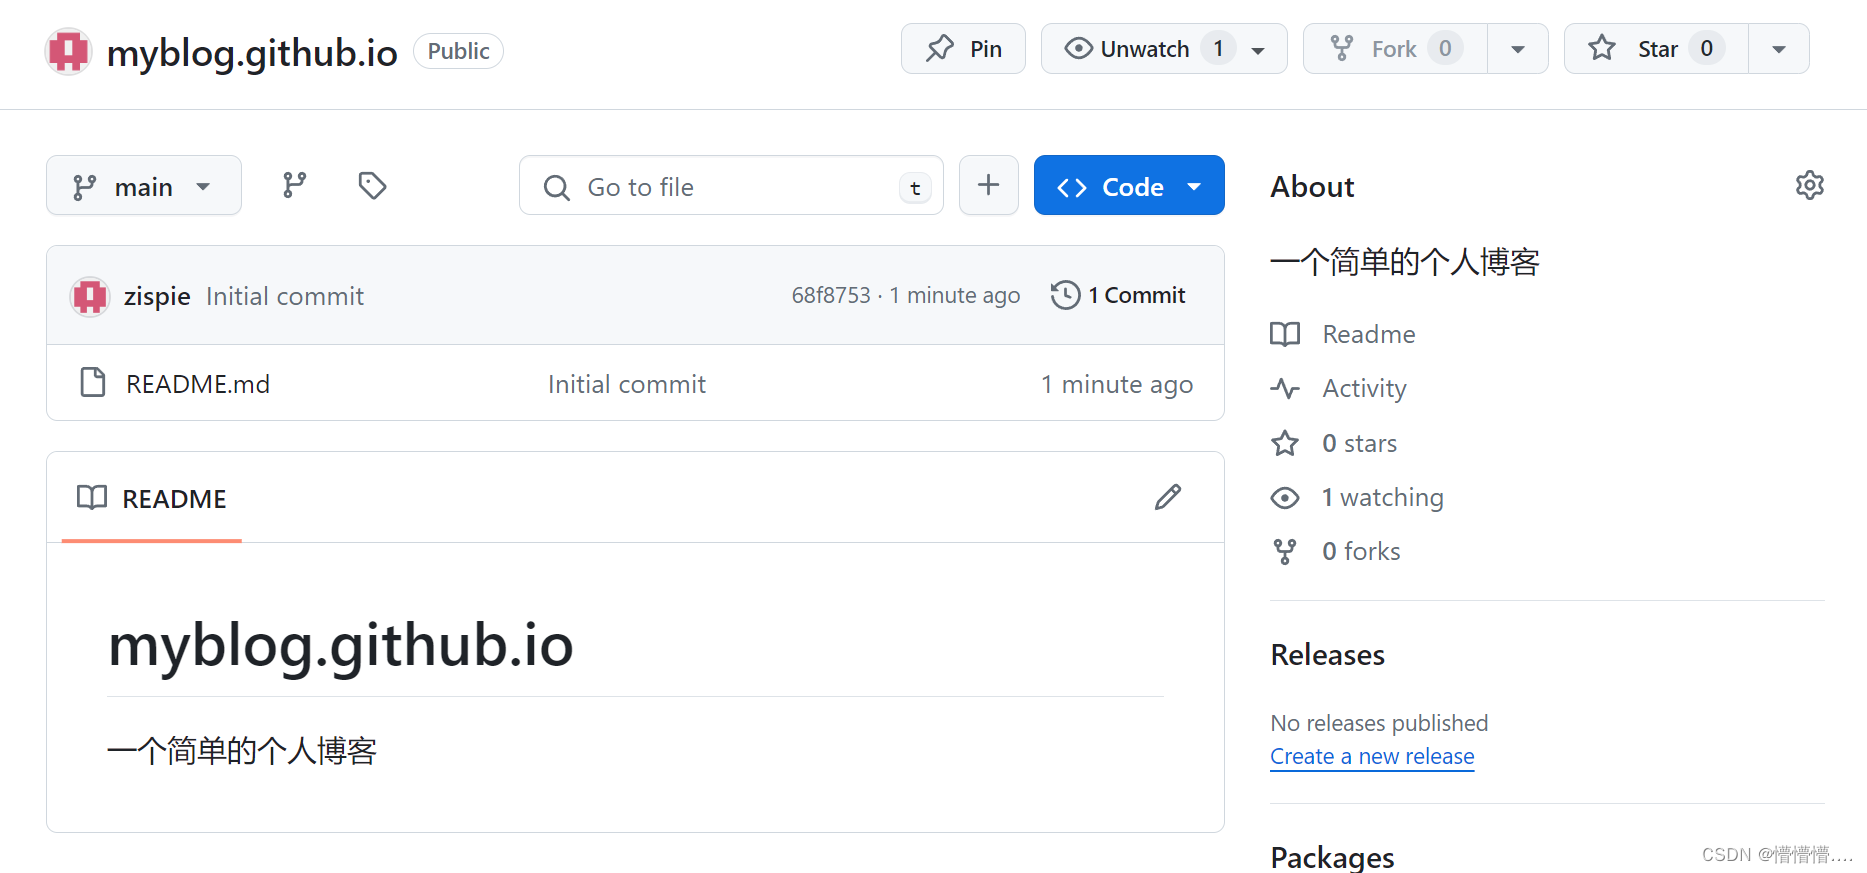This screenshot has height=873, width=1867.
Task: Open the myblog.github.io repository title link
Action: (252, 52)
